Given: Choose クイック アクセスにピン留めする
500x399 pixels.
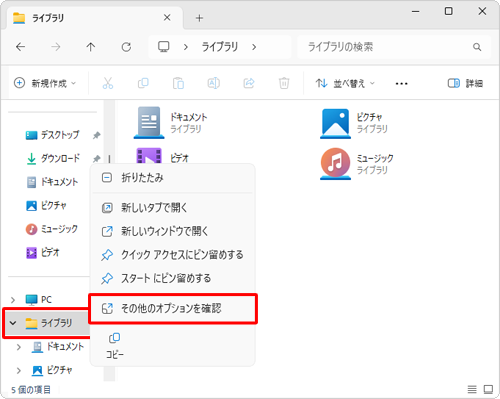Looking at the screenshot, I should 173,255.
